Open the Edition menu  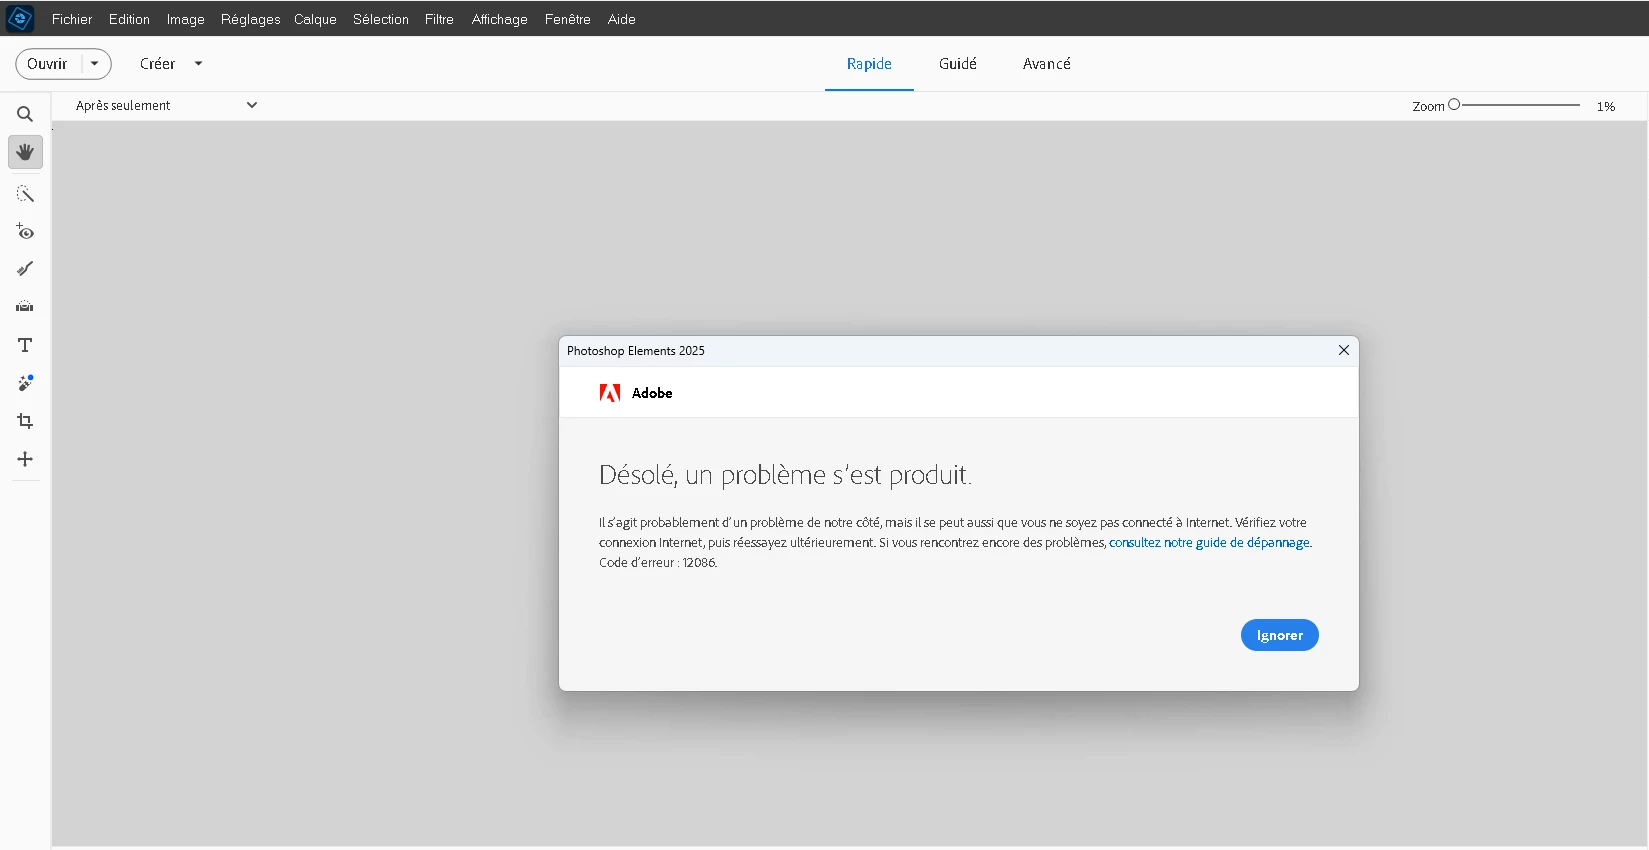tap(129, 19)
